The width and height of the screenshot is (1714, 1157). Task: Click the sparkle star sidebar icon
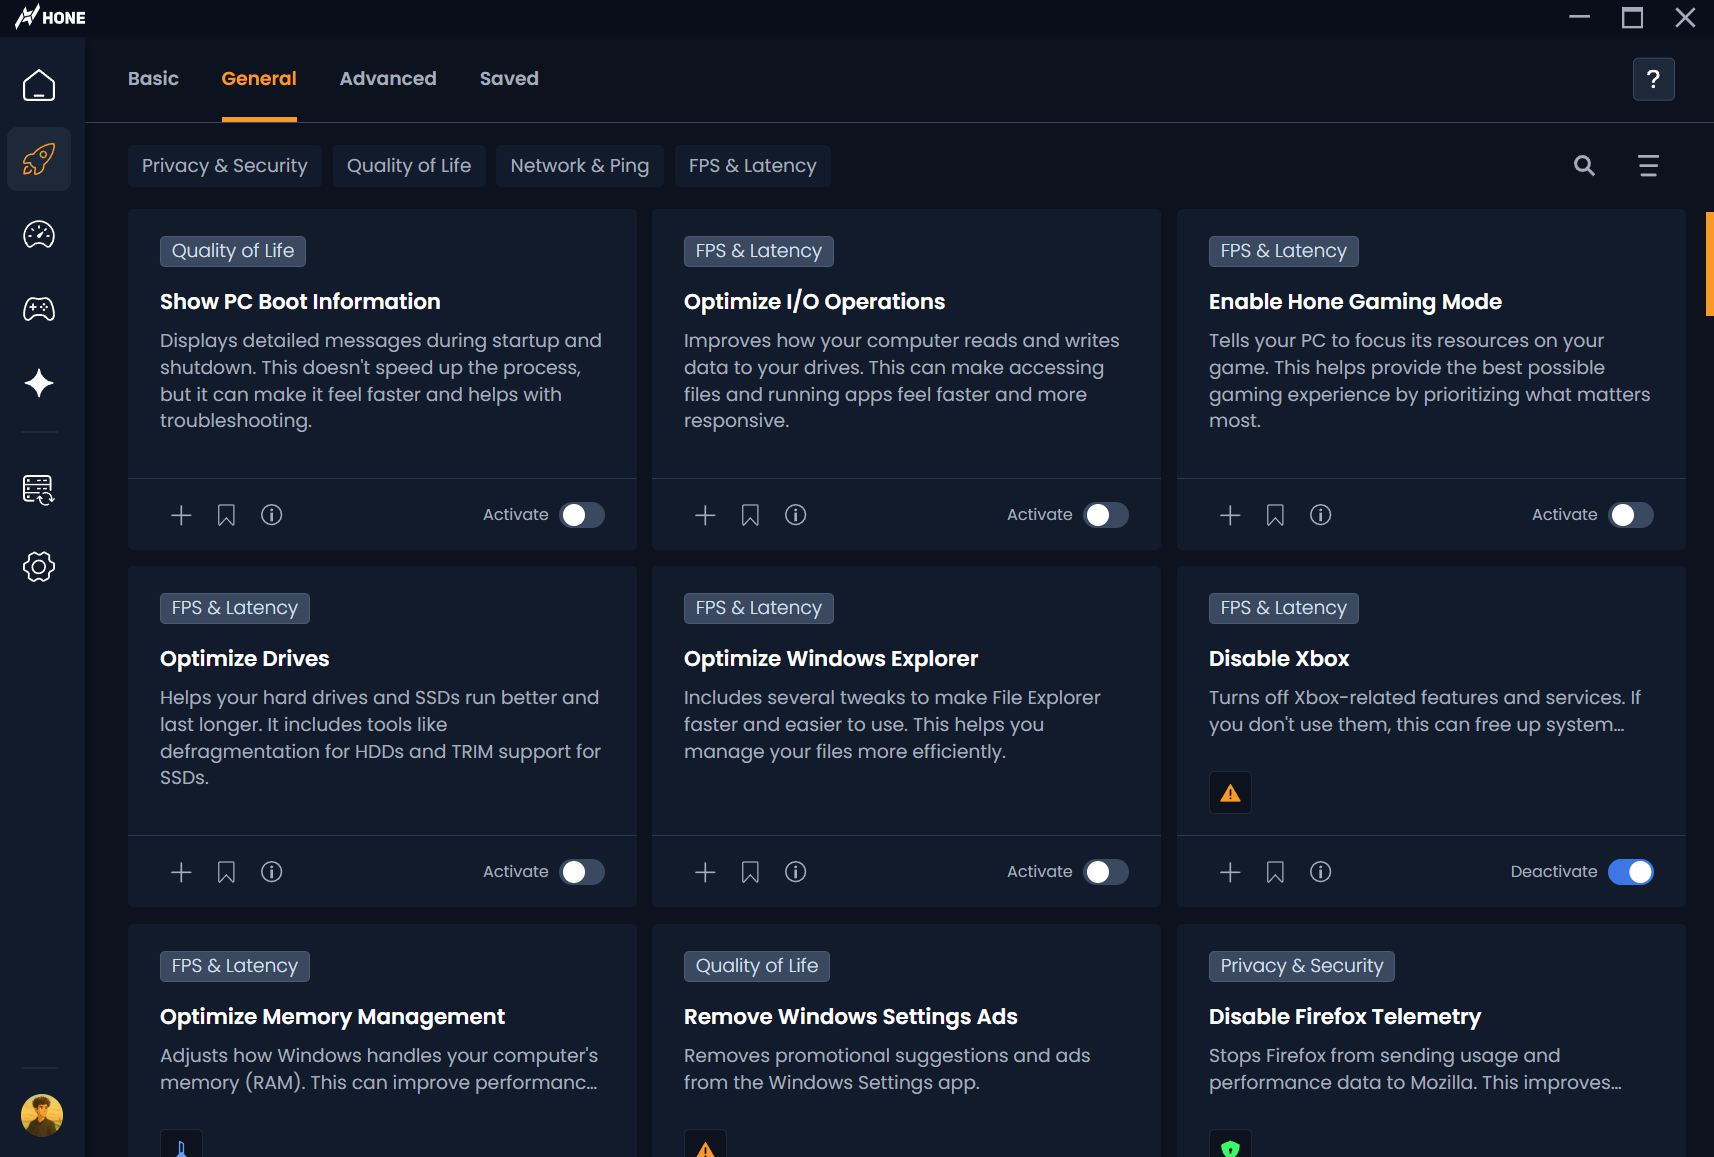(39, 383)
